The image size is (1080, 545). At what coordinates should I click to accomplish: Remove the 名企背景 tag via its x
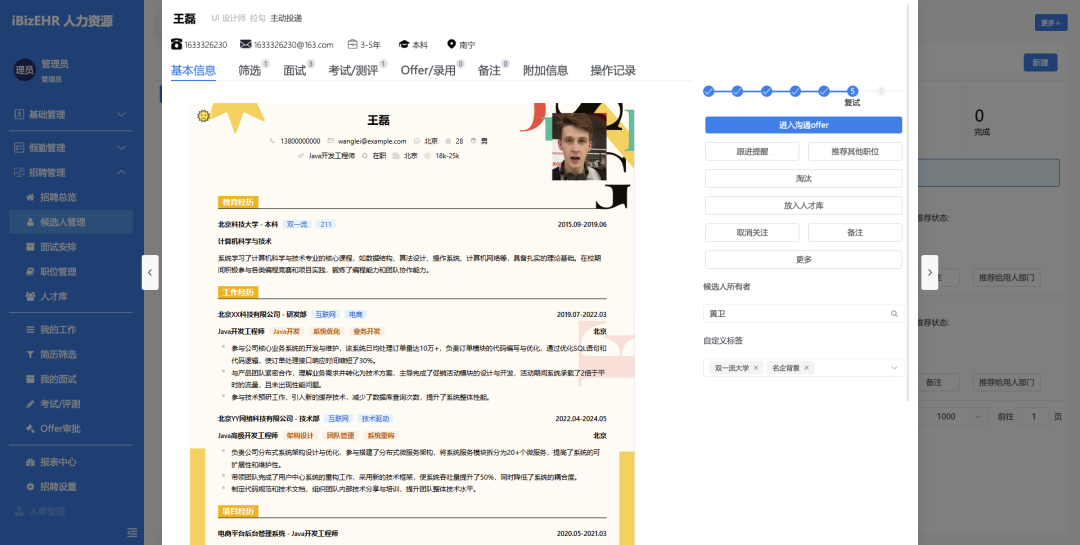807,368
